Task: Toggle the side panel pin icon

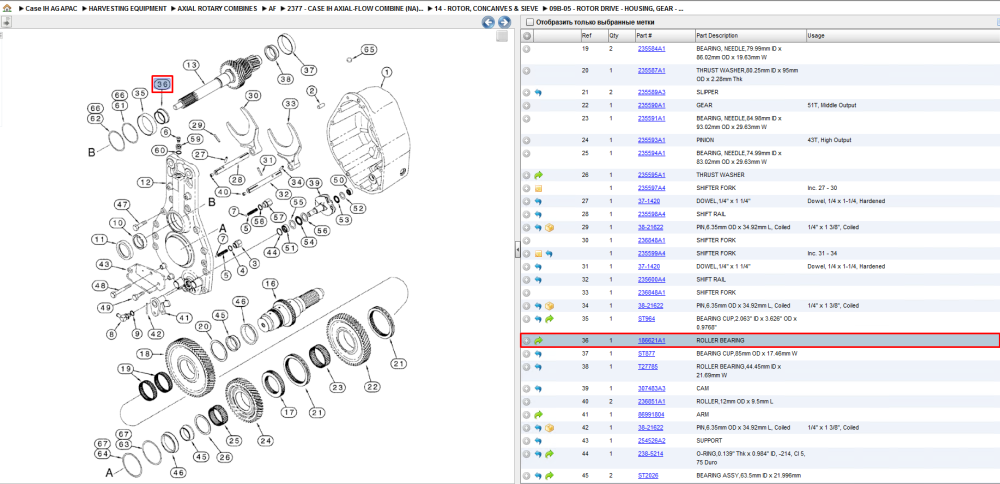Action: (x=6, y=22)
